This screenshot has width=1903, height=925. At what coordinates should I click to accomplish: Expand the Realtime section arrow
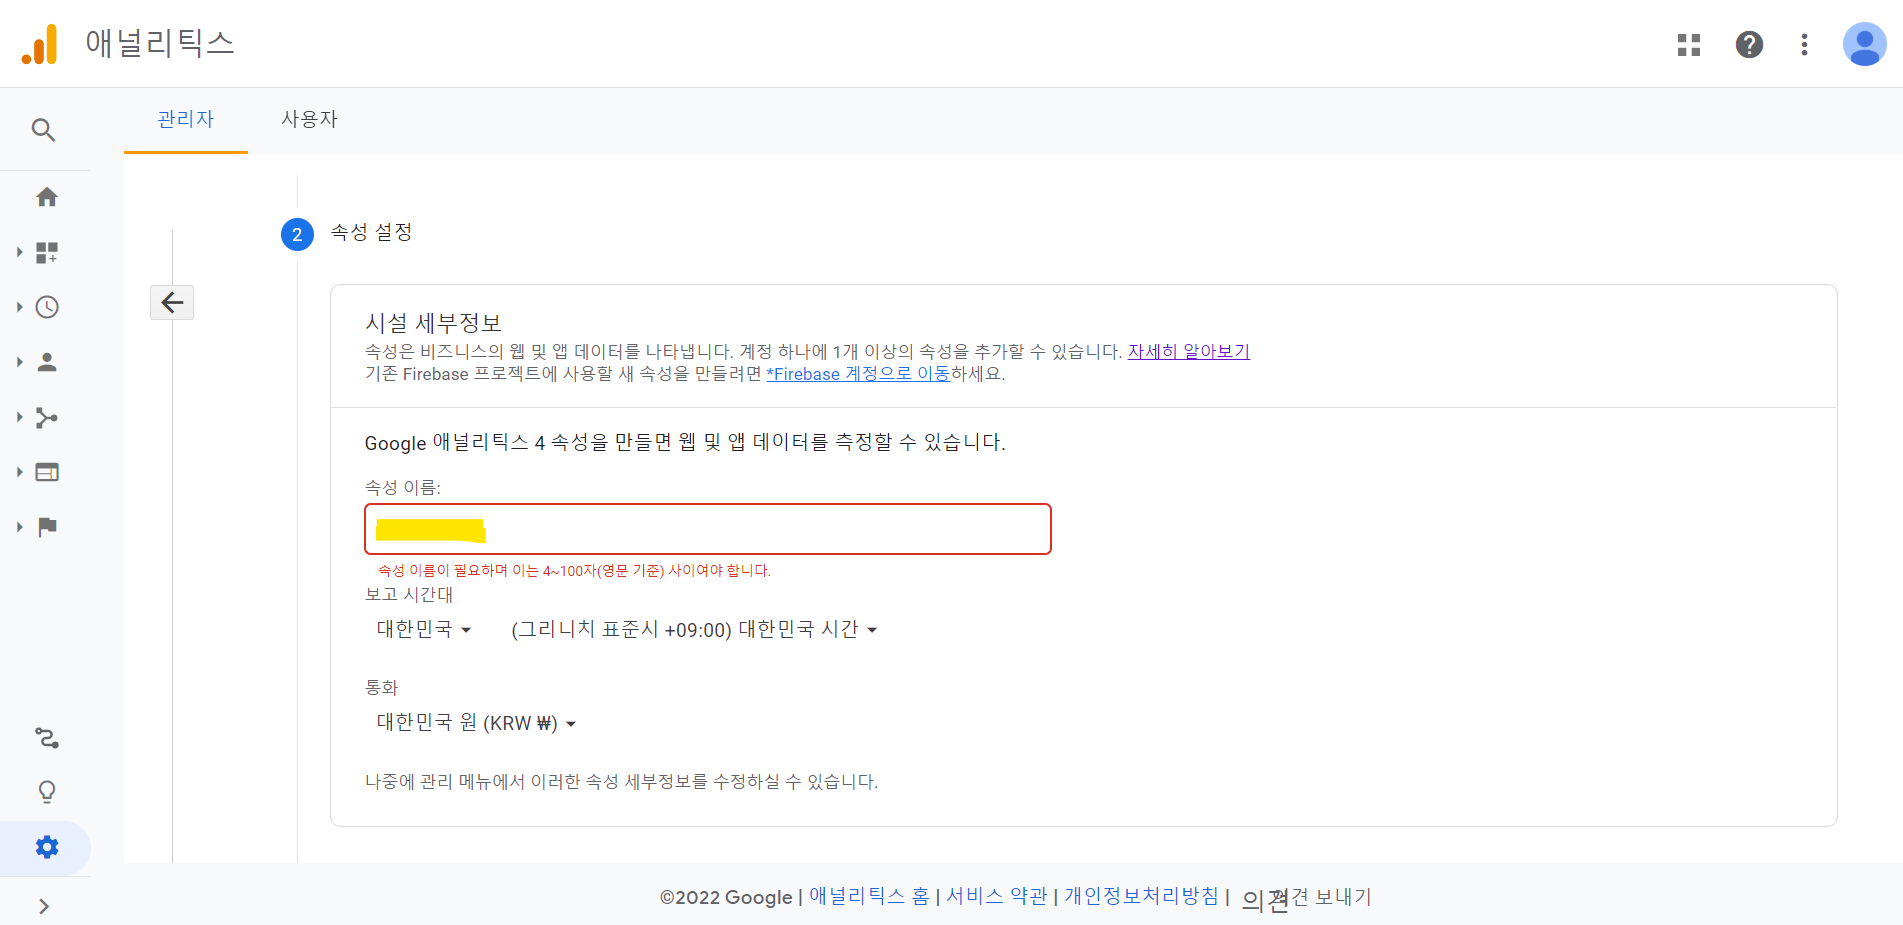20,307
